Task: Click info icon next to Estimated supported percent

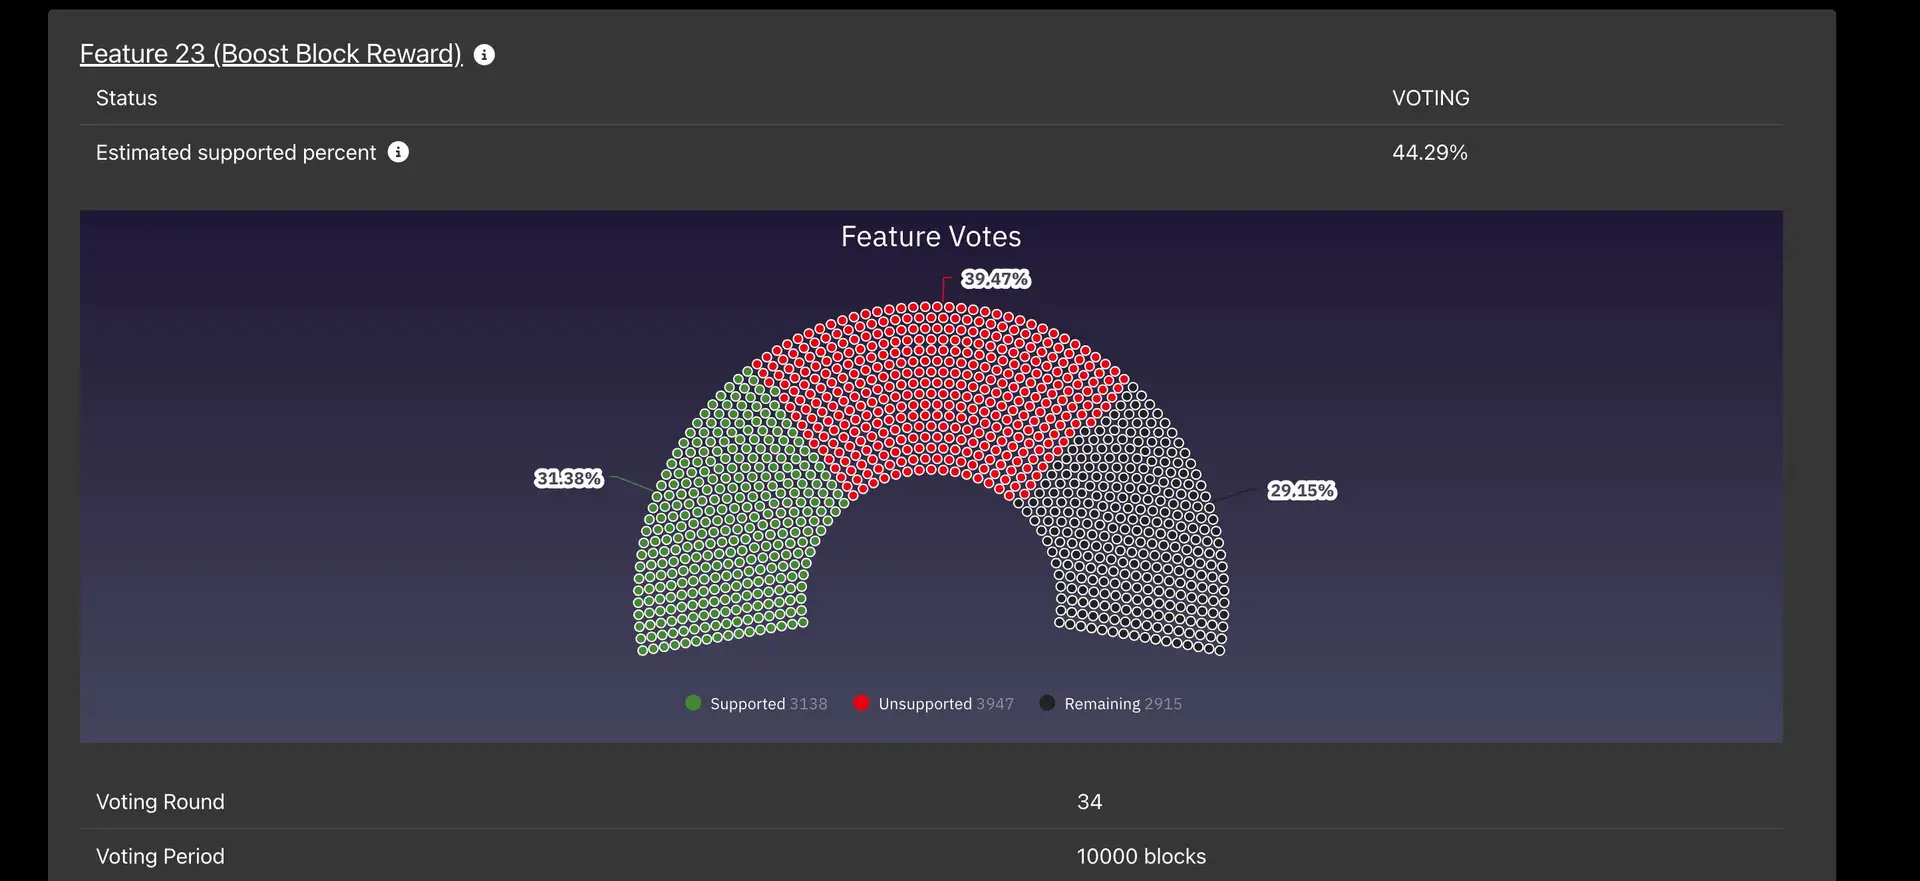Action: pyautogui.click(x=398, y=152)
